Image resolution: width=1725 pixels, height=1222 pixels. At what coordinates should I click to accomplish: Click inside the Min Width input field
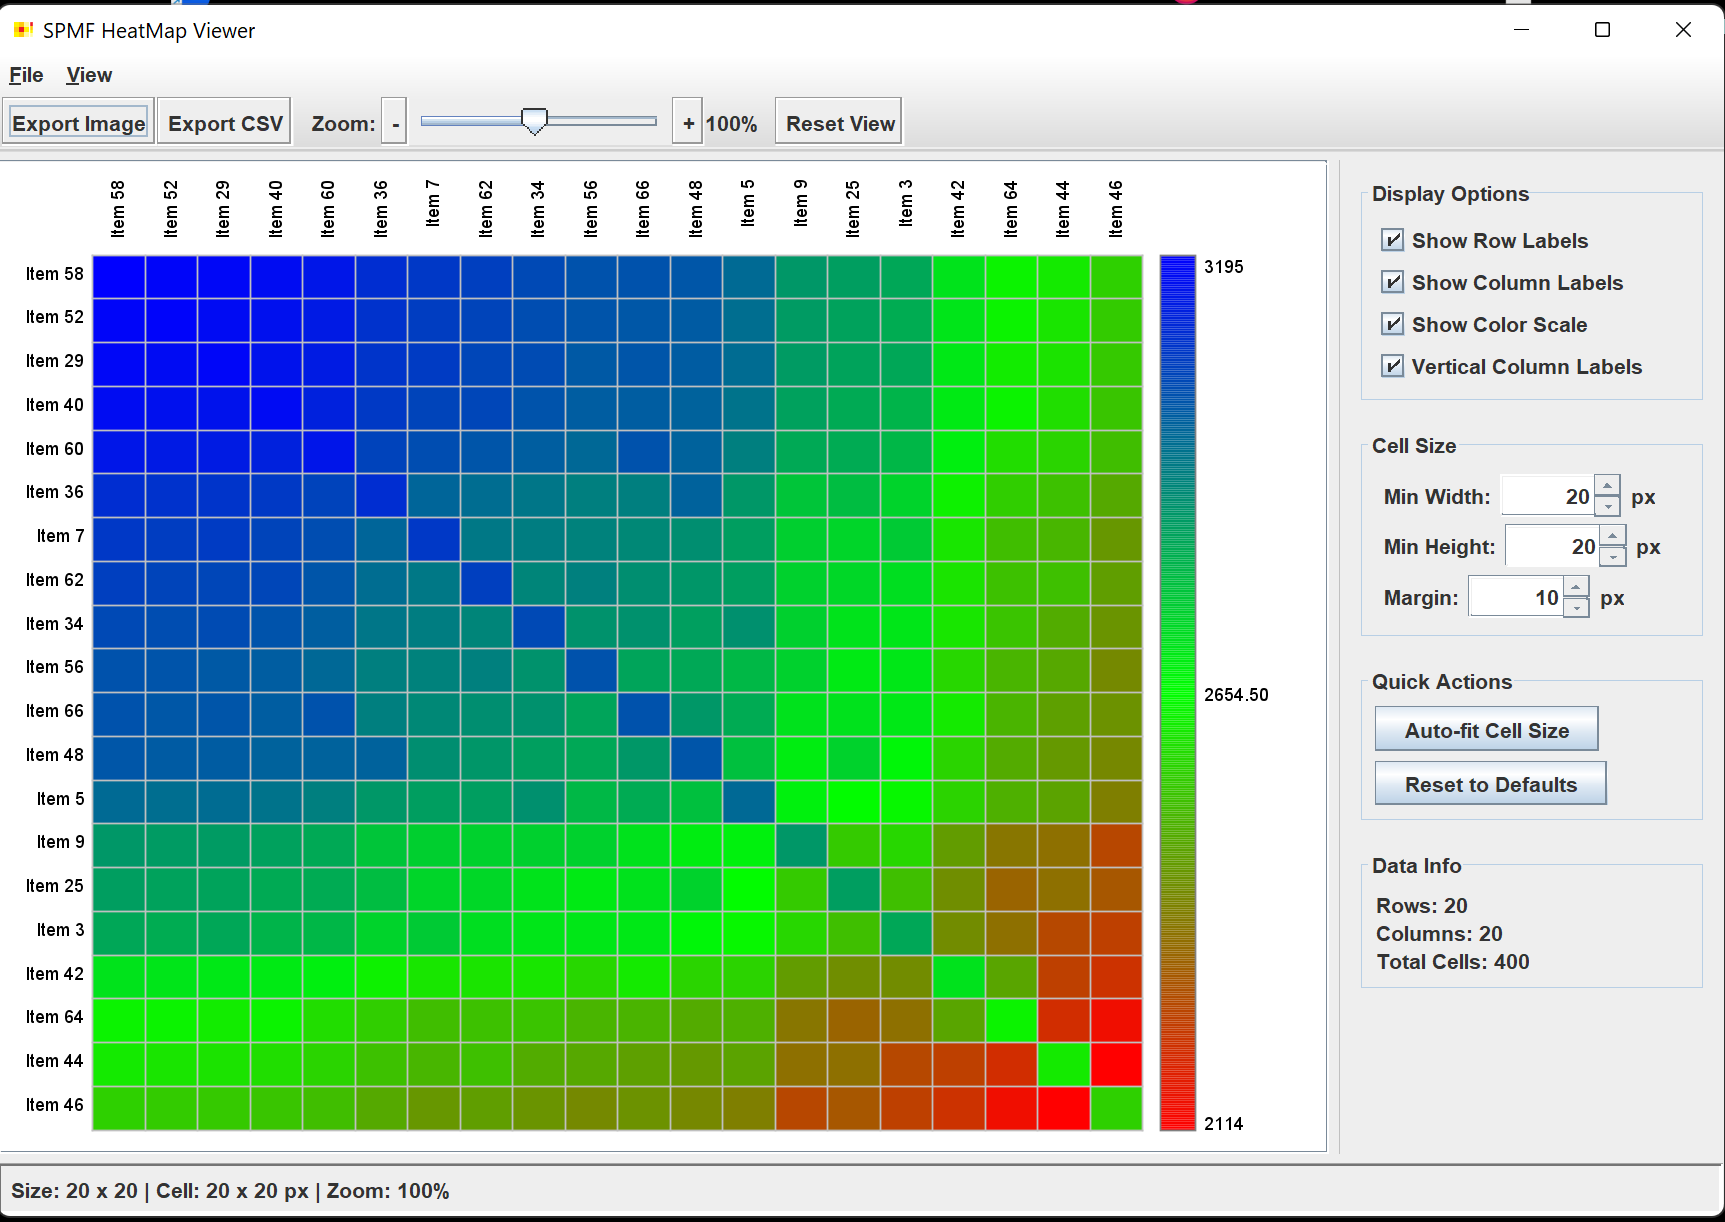(x=1546, y=497)
